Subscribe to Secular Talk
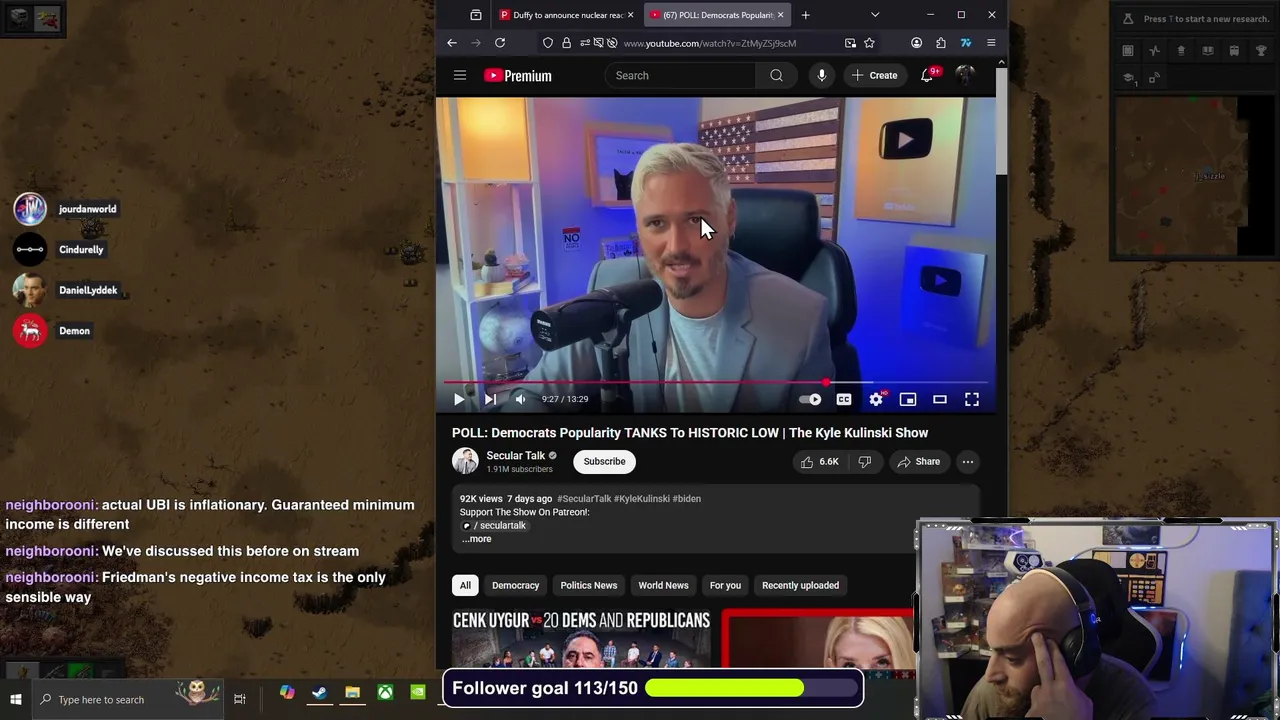 (x=604, y=462)
